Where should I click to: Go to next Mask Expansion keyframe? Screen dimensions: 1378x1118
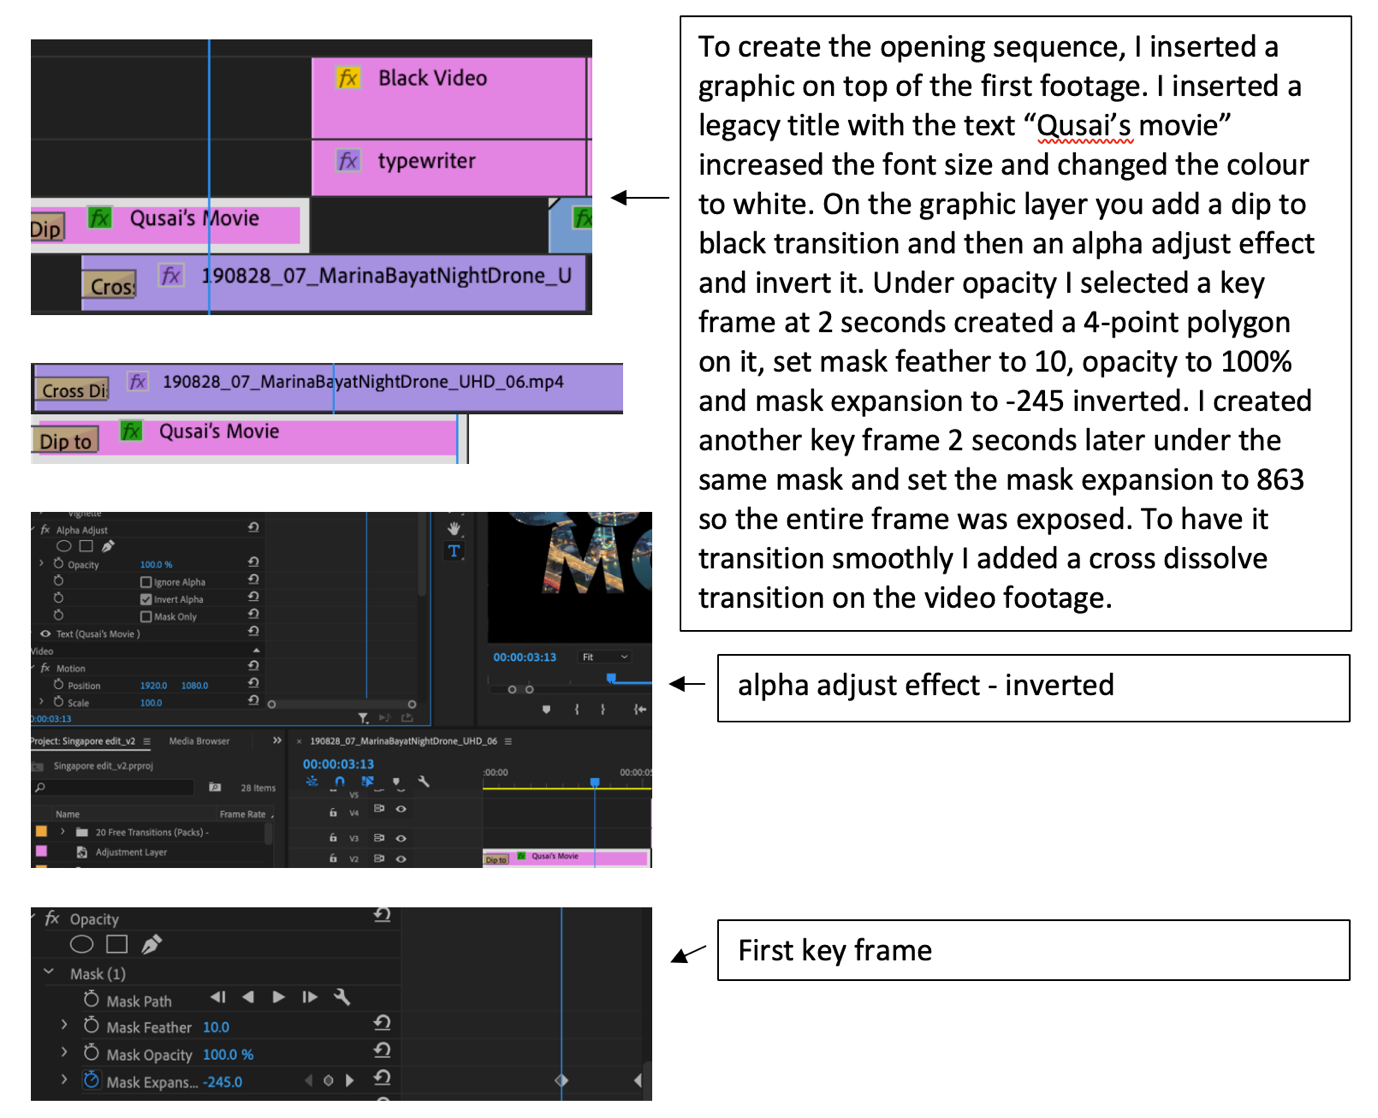click(x=349, y=1080)
